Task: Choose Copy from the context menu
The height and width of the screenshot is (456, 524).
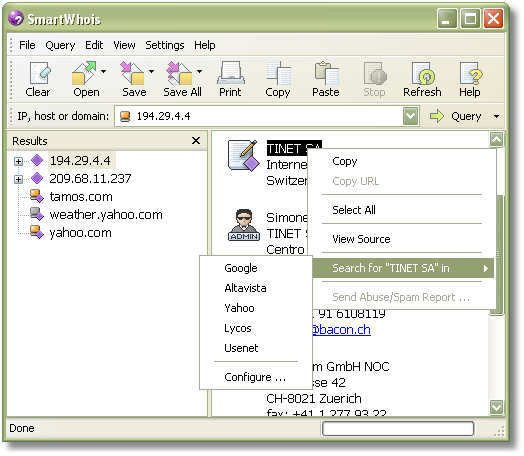Action: 403,161
